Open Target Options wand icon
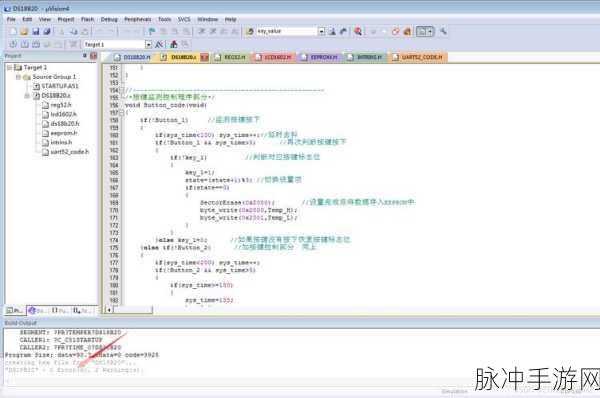The width and height of the screenshot is (600, 398). point(160,44)
